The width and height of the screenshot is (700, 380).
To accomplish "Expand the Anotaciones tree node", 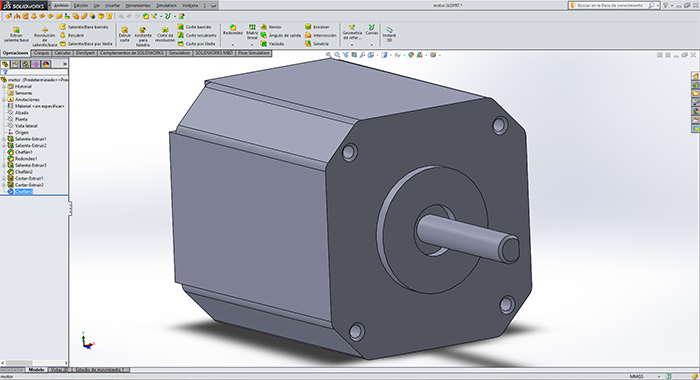I will click(x=4, y=100).
